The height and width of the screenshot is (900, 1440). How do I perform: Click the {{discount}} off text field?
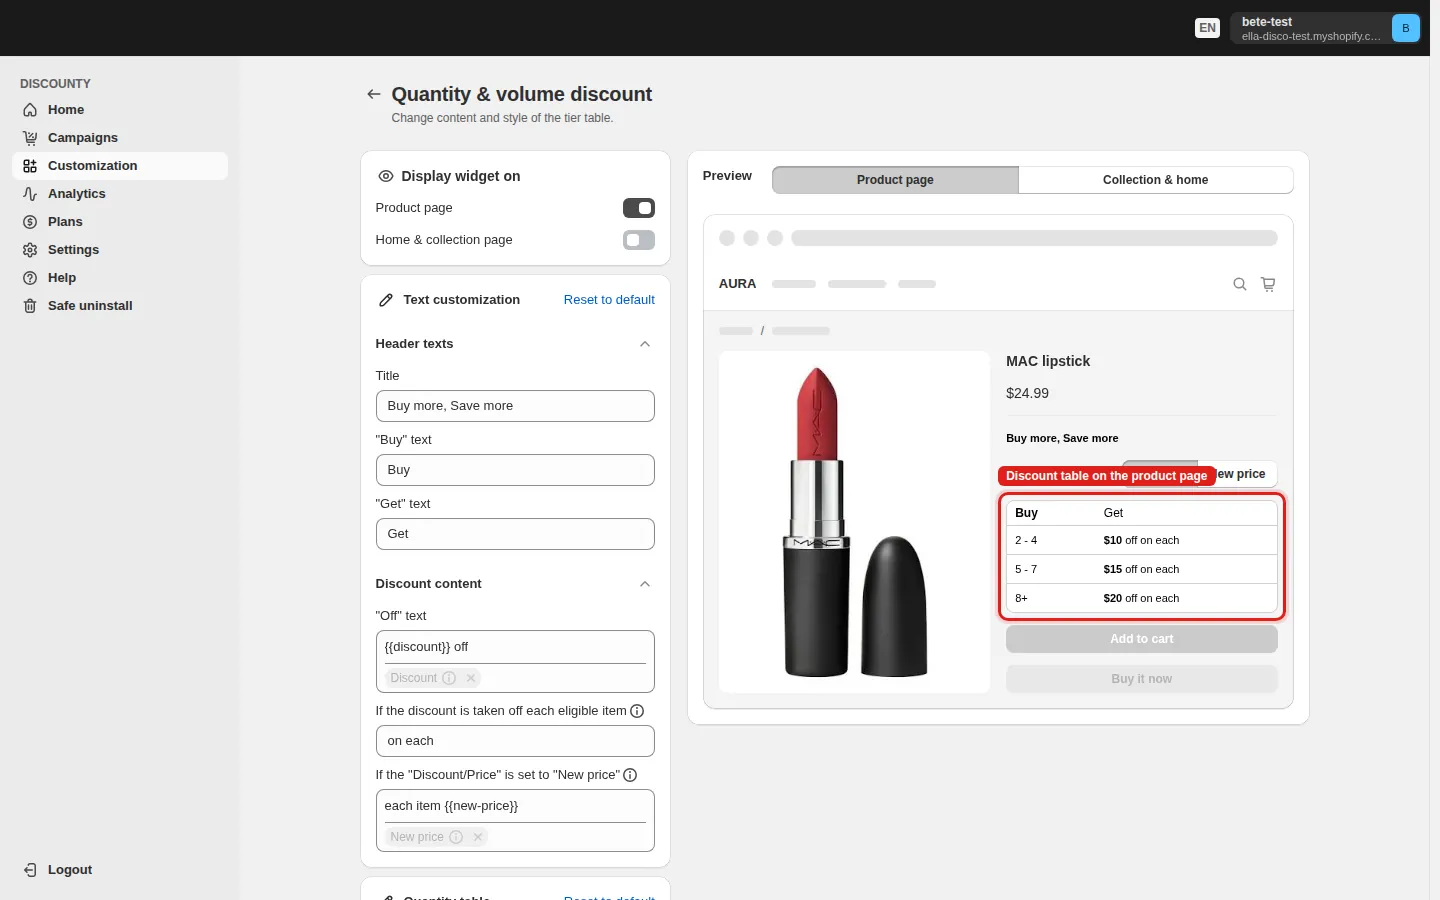pyautogui.click(x=515, y=647)
